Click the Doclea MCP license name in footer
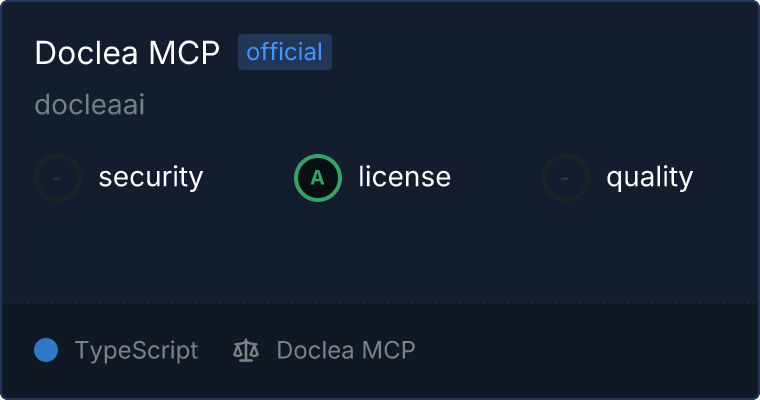This screenshot has width=760, height=400. click(346, 350)
